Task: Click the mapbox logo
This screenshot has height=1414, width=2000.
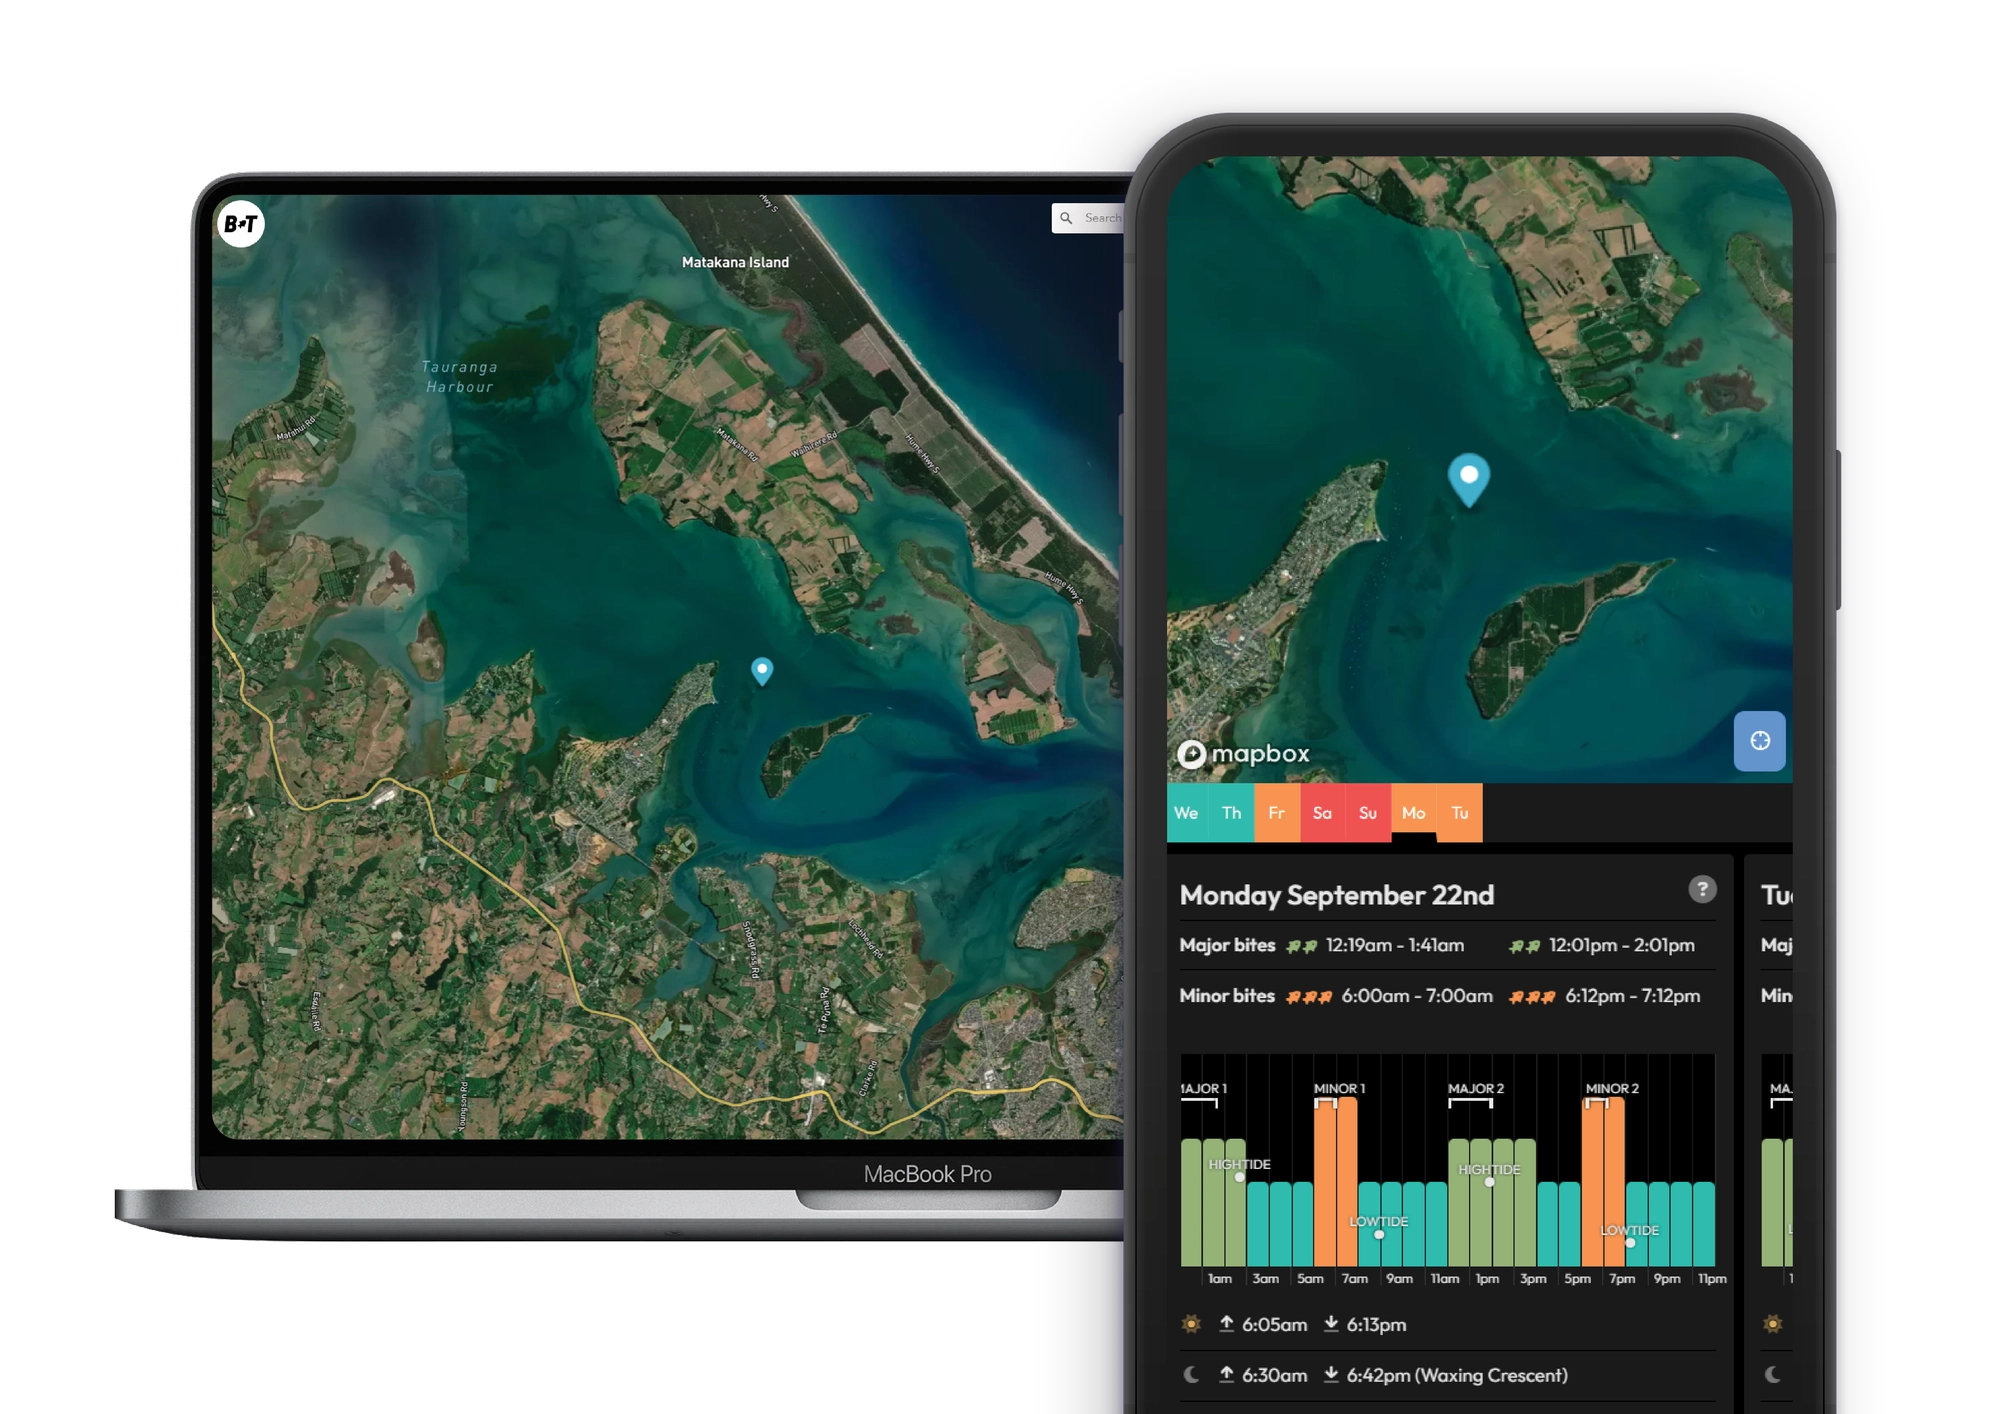Action: click(x=1244, y=754)
